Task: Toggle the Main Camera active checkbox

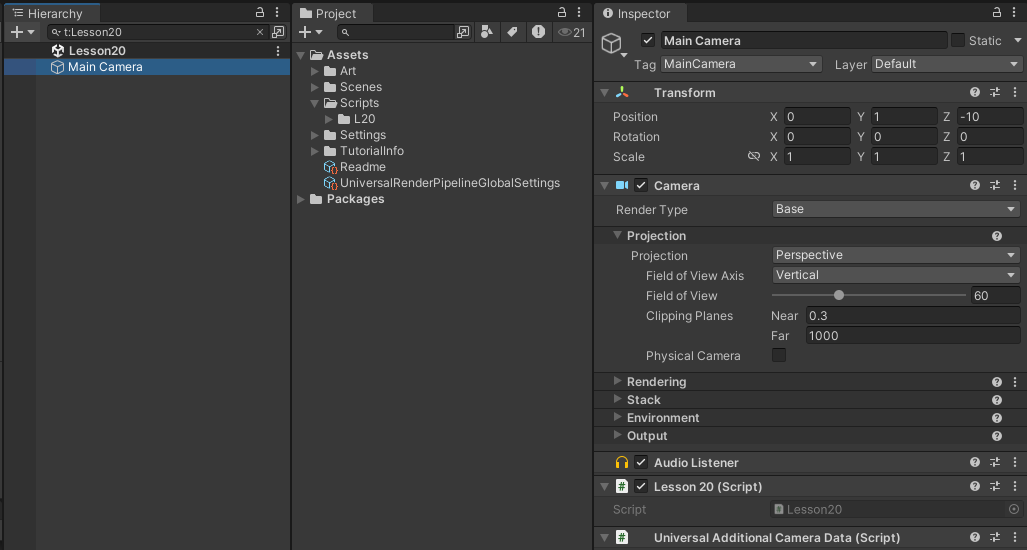Action: pos(648,41)
